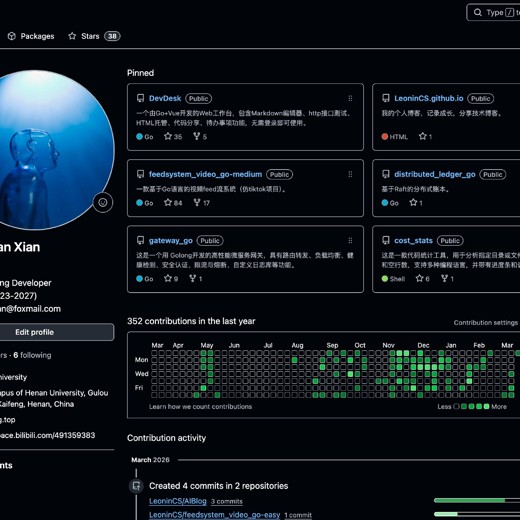
Task: Open feedsystem_video_go-medium forks icon
Action: pos(197,203)
